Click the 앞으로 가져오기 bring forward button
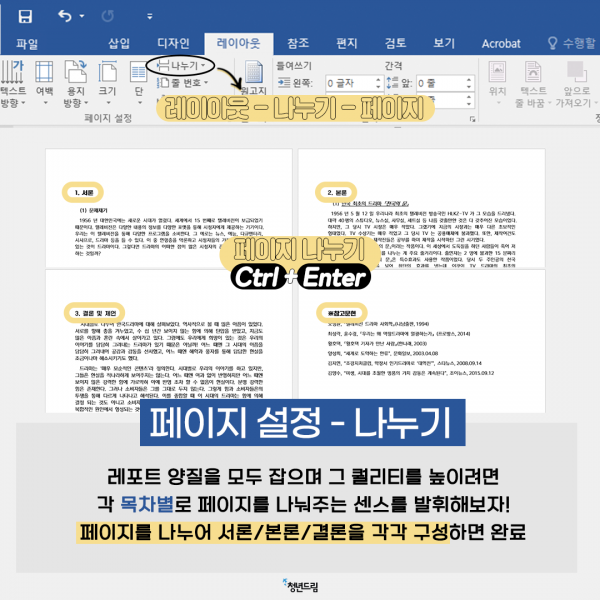The height and width of the screenshot is (600, 600). point(577,84)
